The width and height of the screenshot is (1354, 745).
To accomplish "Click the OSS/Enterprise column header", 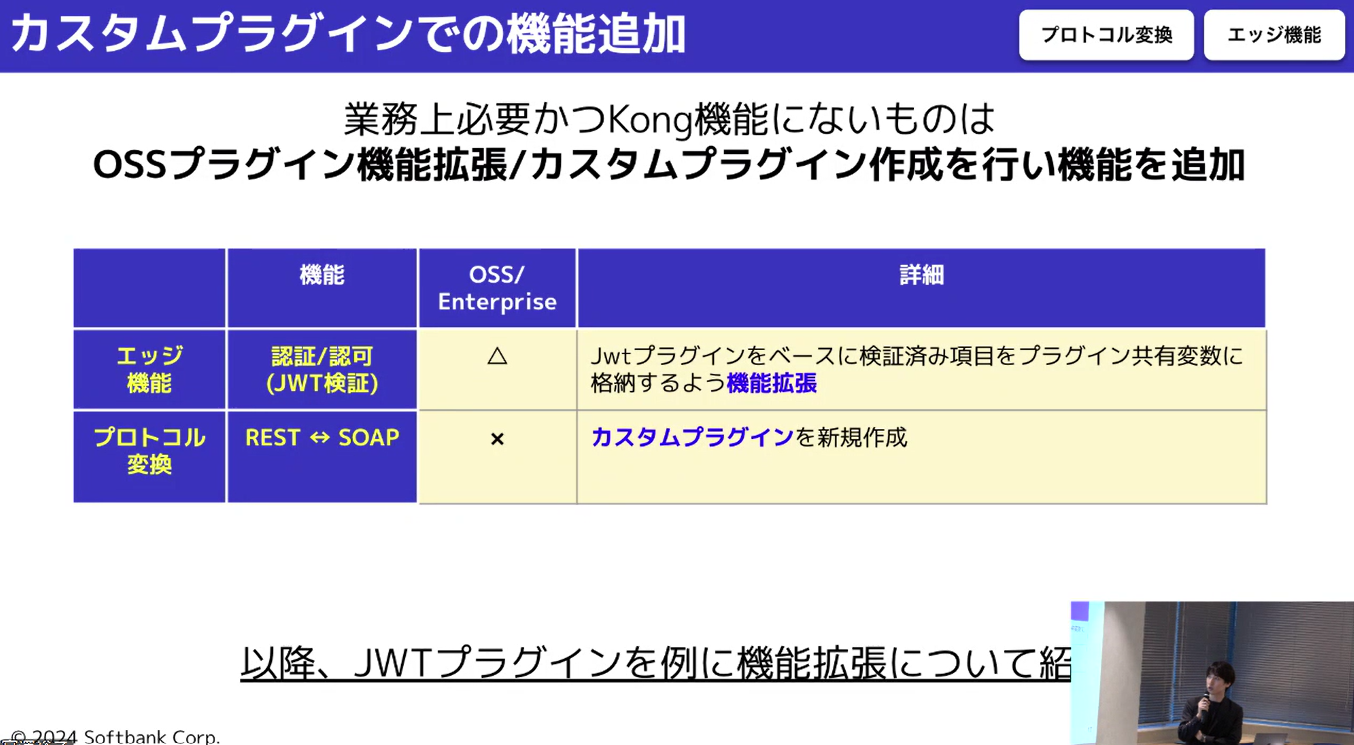I will (497, 288).
